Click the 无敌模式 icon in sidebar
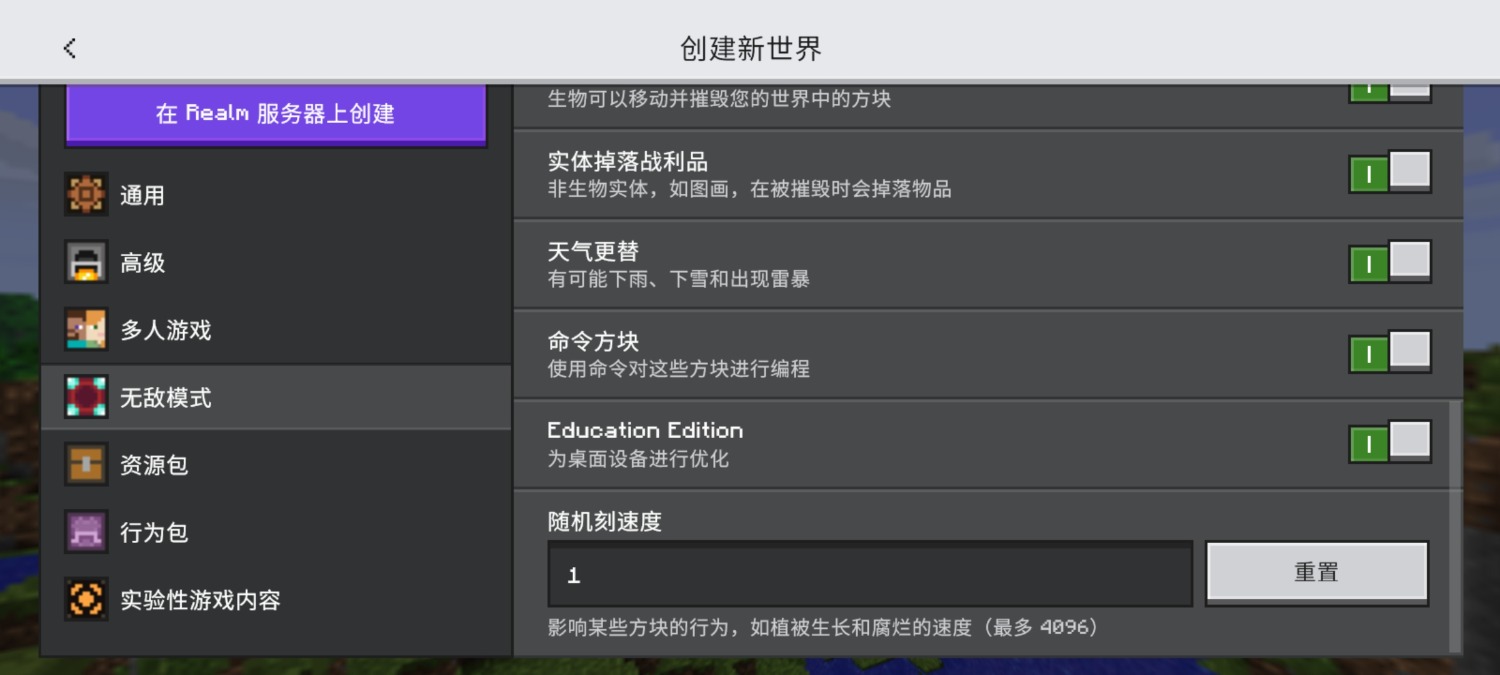 (86, 397)
